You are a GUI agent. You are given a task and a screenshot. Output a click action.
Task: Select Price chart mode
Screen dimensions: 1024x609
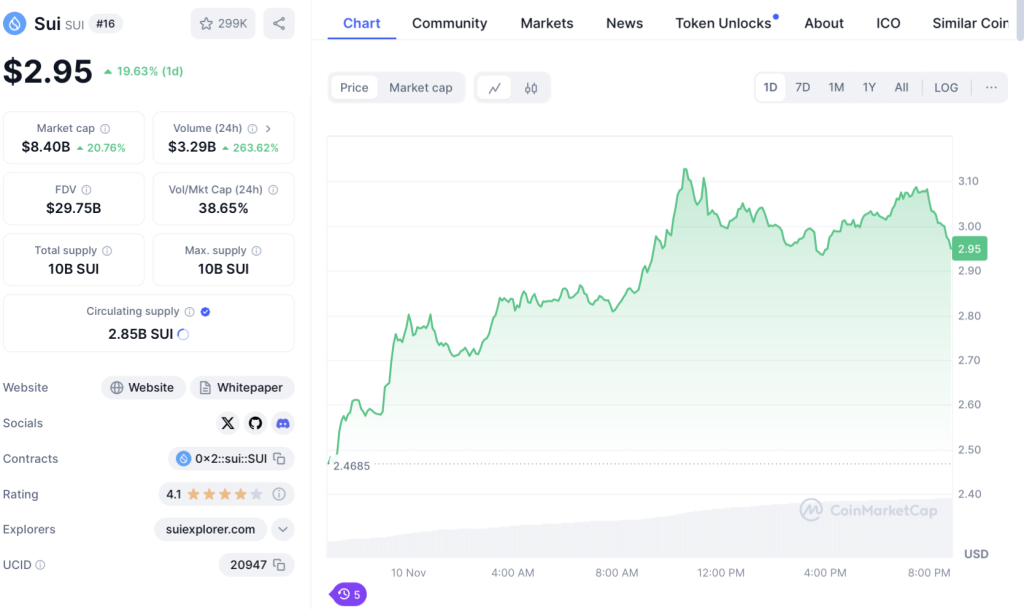click(x=354, y=87)
